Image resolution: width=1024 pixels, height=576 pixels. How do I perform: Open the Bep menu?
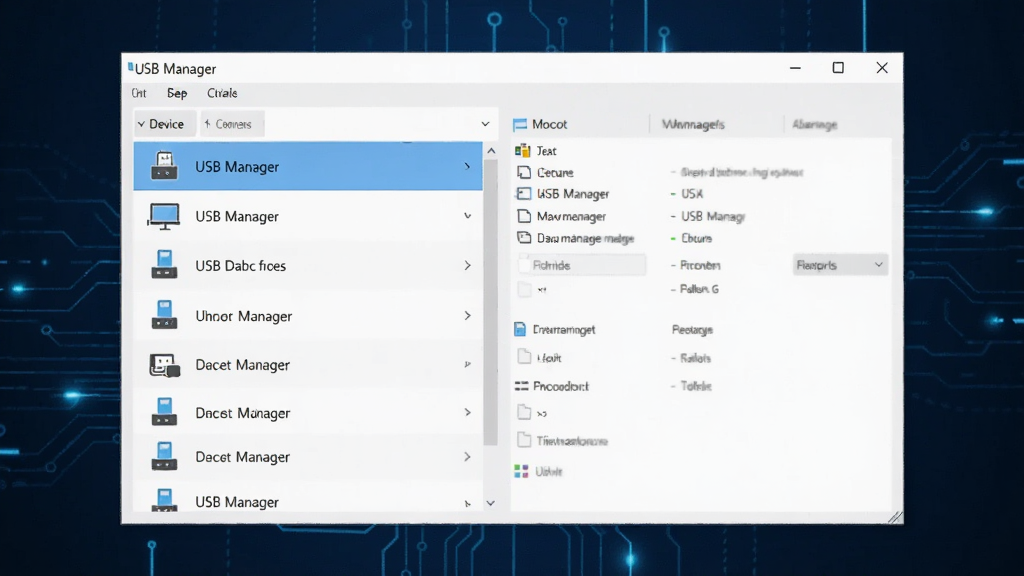point(177,93)
